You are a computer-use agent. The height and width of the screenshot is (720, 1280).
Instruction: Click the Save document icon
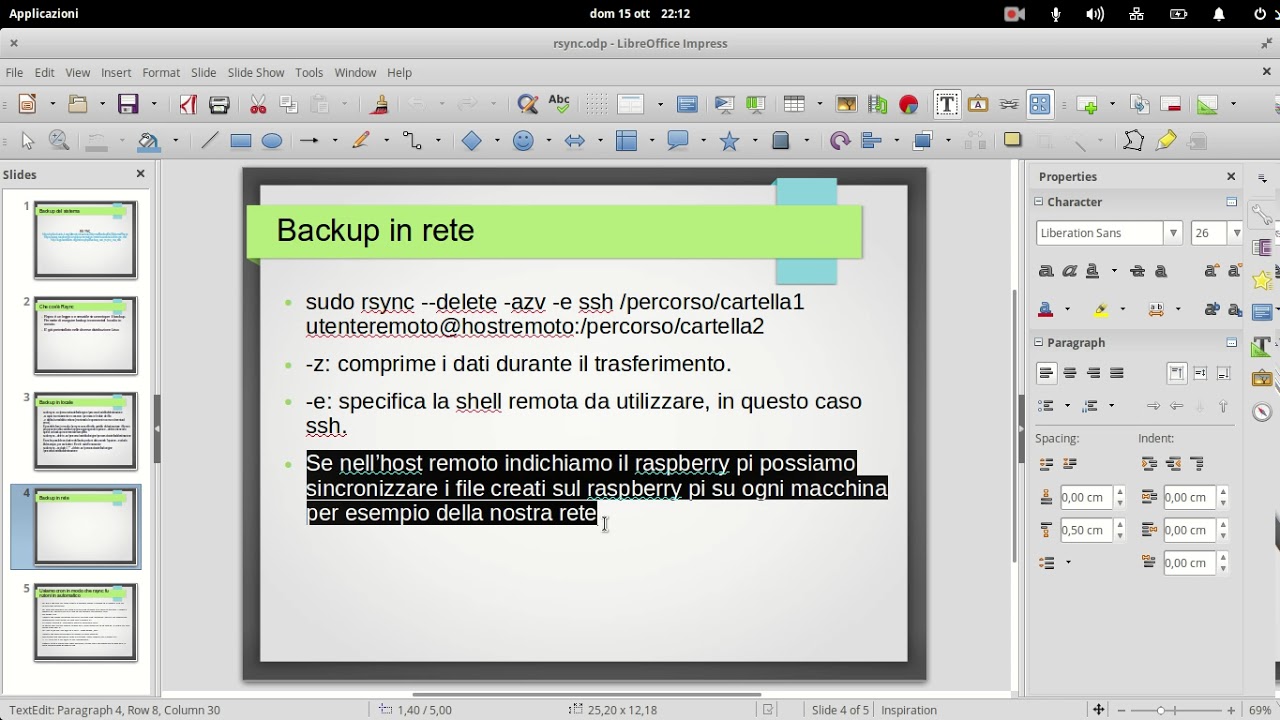pos(128,104)
